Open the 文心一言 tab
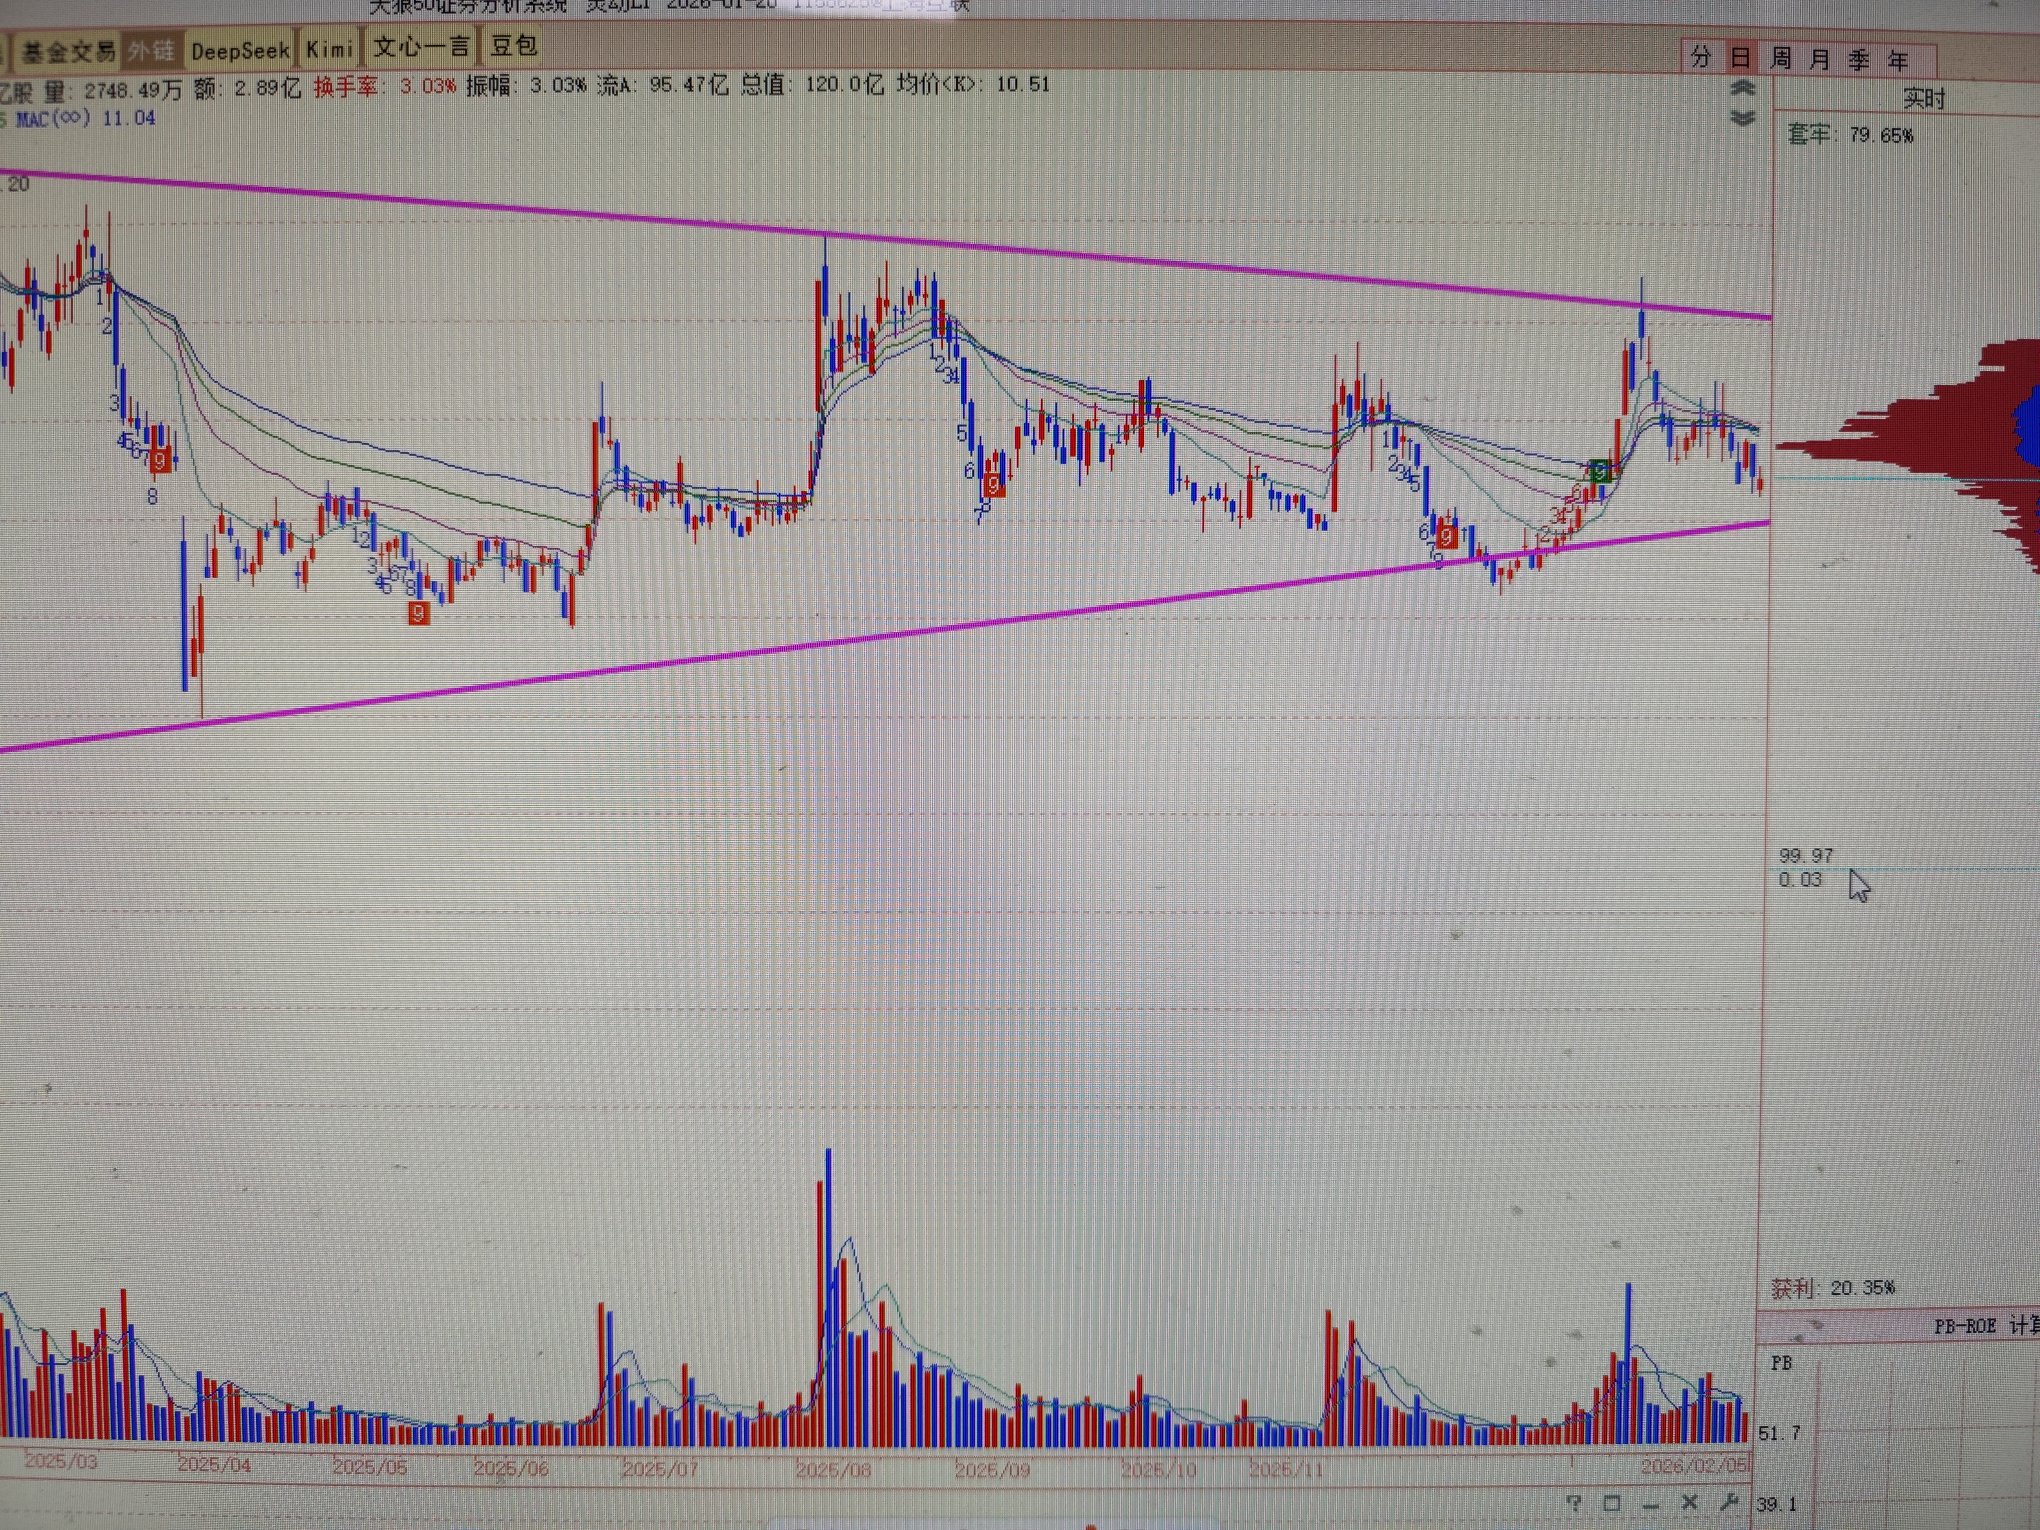 (421, 47)
